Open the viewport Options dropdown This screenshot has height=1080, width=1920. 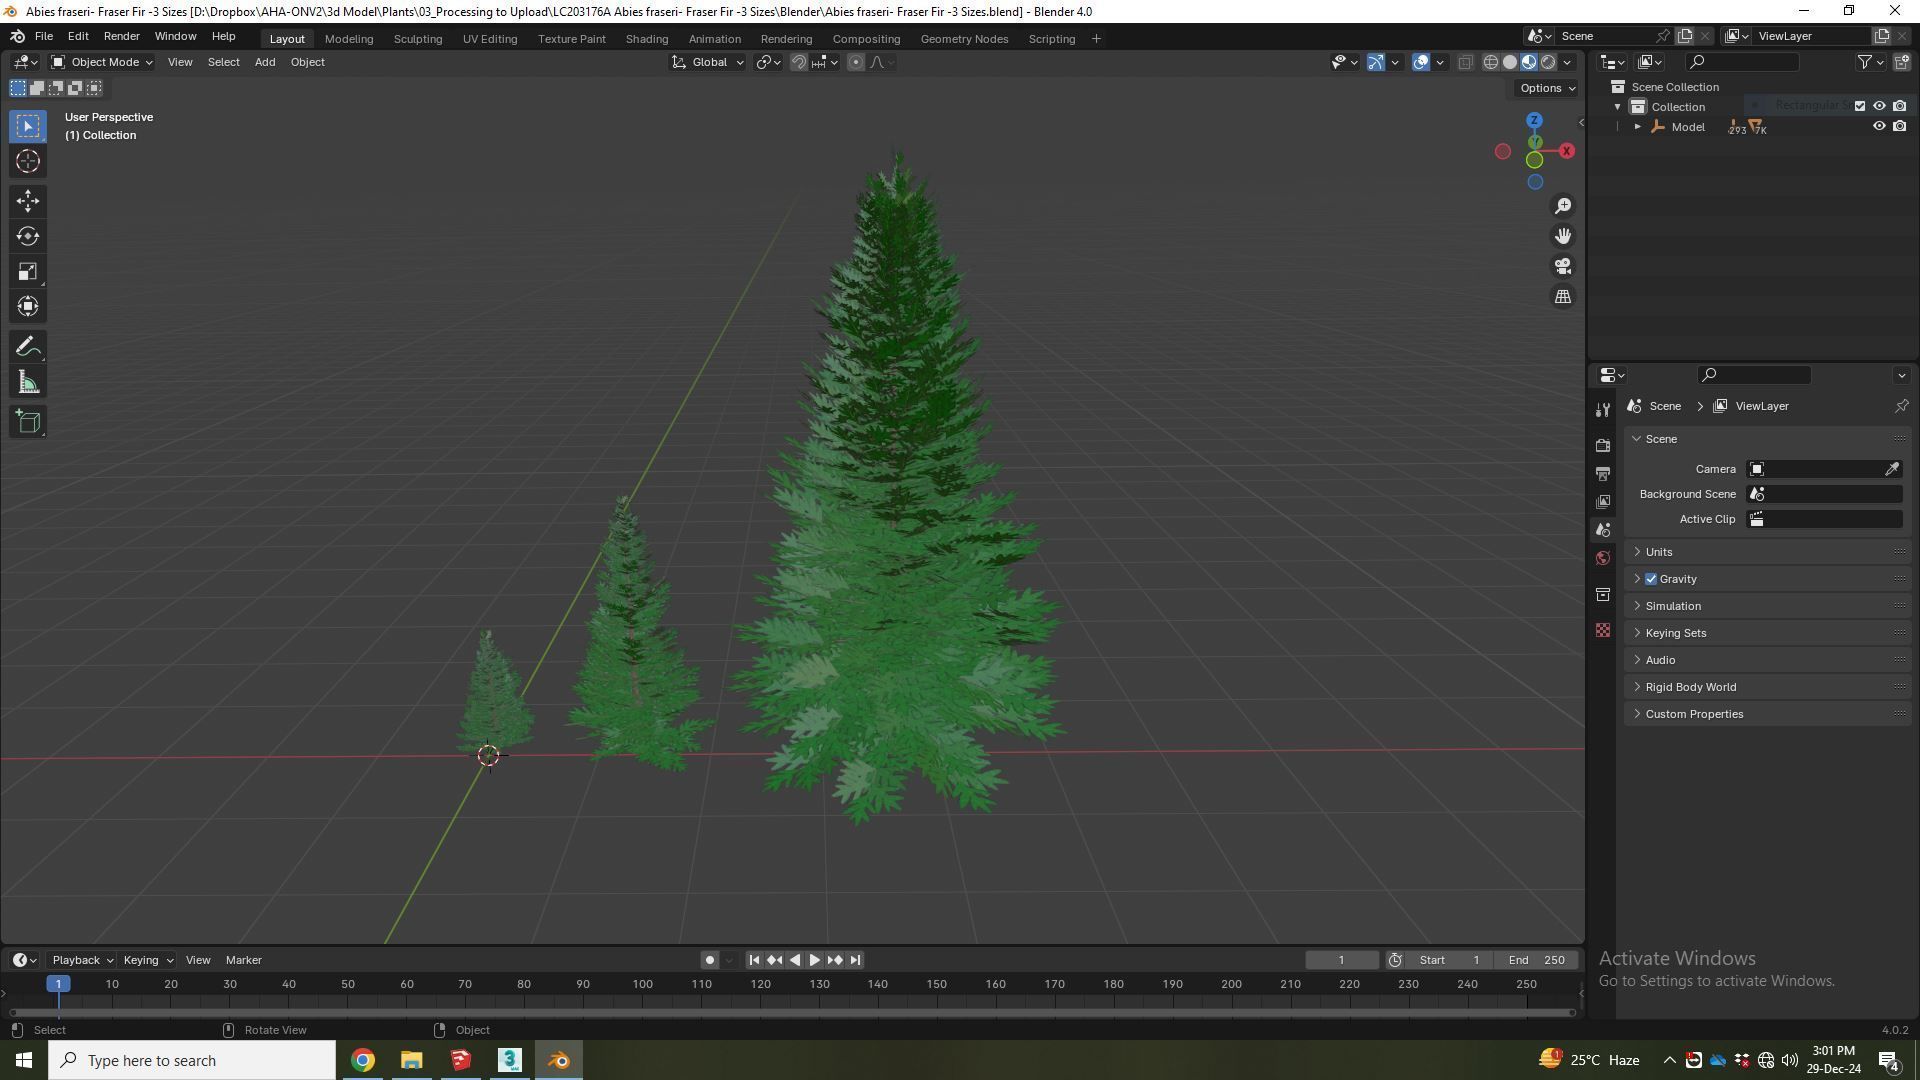(x=1546, y=88)
